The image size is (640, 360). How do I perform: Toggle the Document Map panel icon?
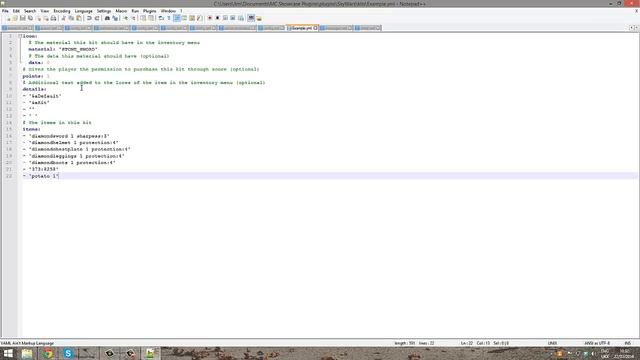[x=191, y=18]
